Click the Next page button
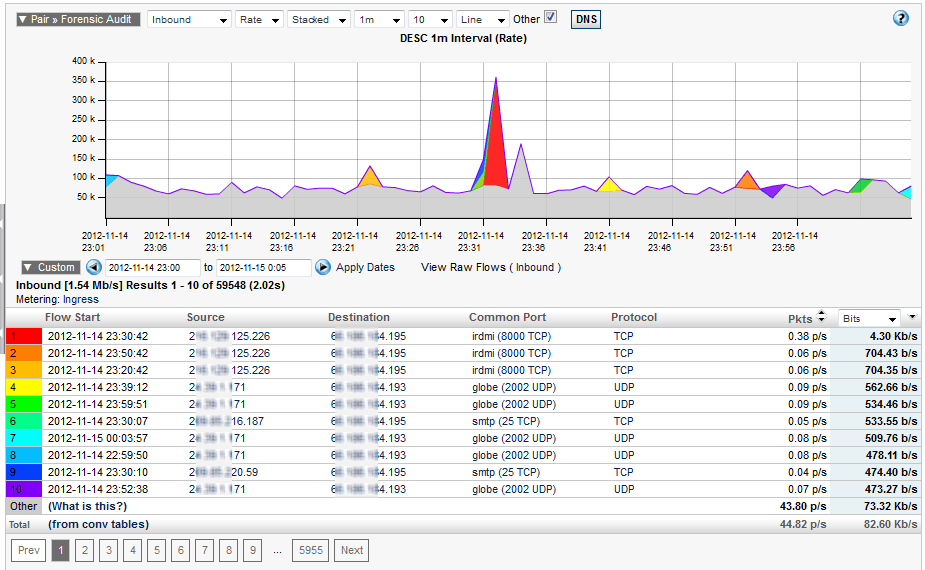 tap(352, 551)
